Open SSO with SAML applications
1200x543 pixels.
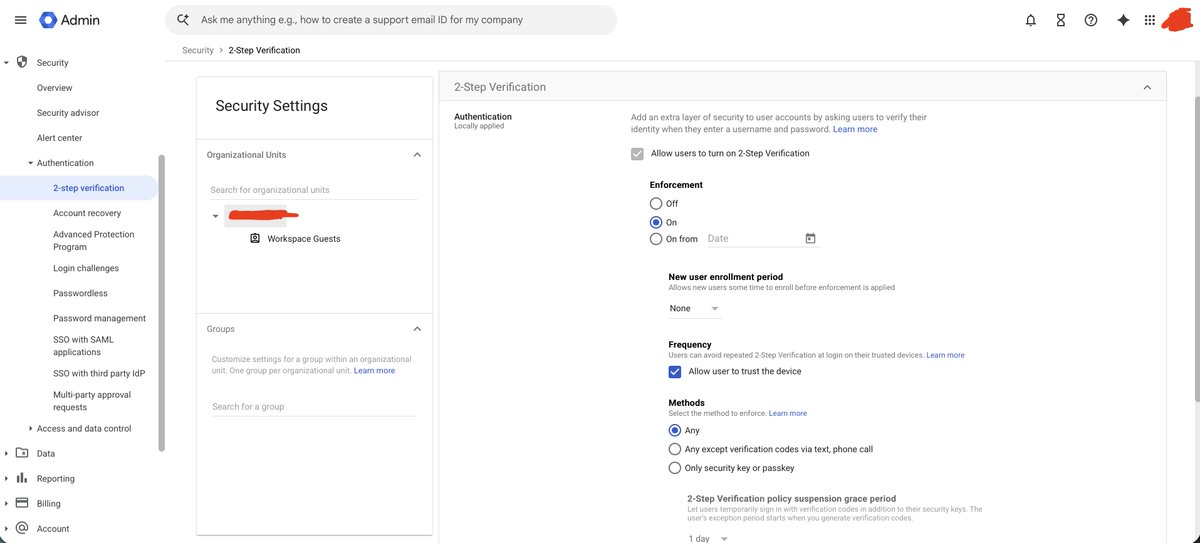(x=84, y=346)
